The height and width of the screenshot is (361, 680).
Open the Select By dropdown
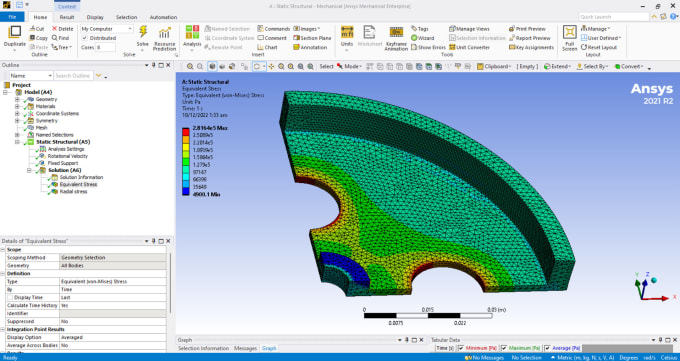click(592, 66)
